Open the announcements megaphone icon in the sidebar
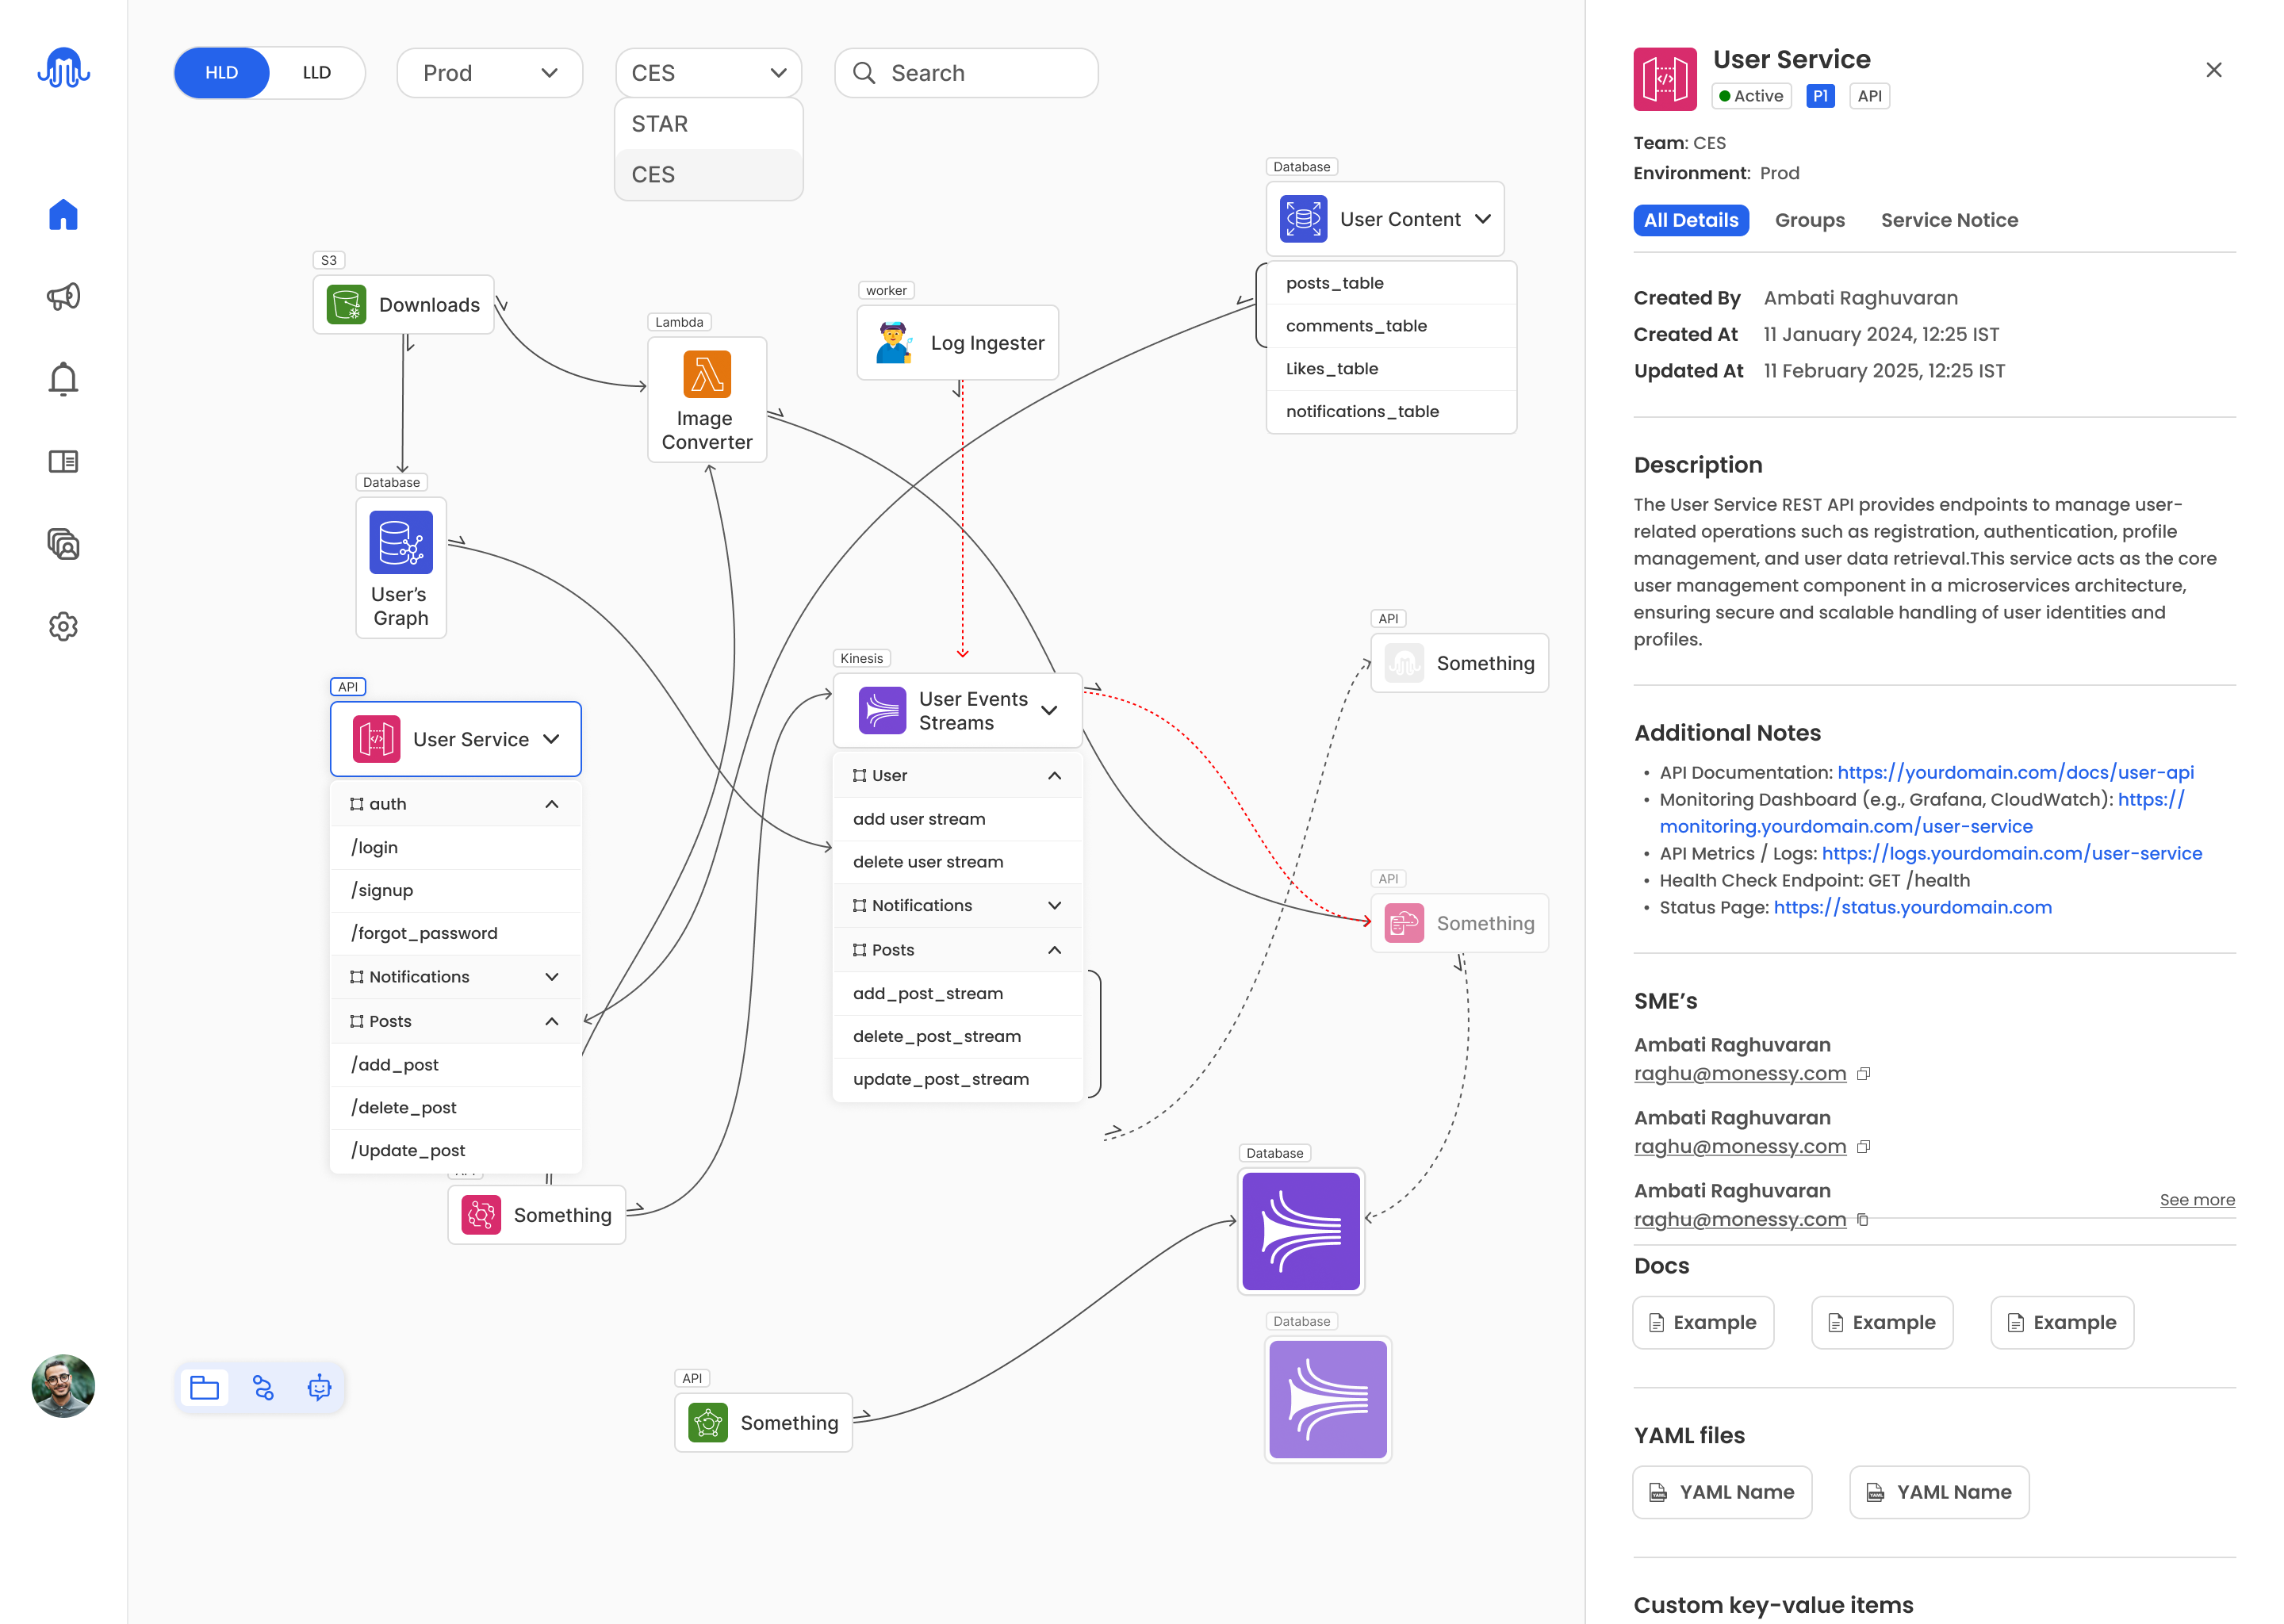 pyautogui.click(x=63, y=296)
